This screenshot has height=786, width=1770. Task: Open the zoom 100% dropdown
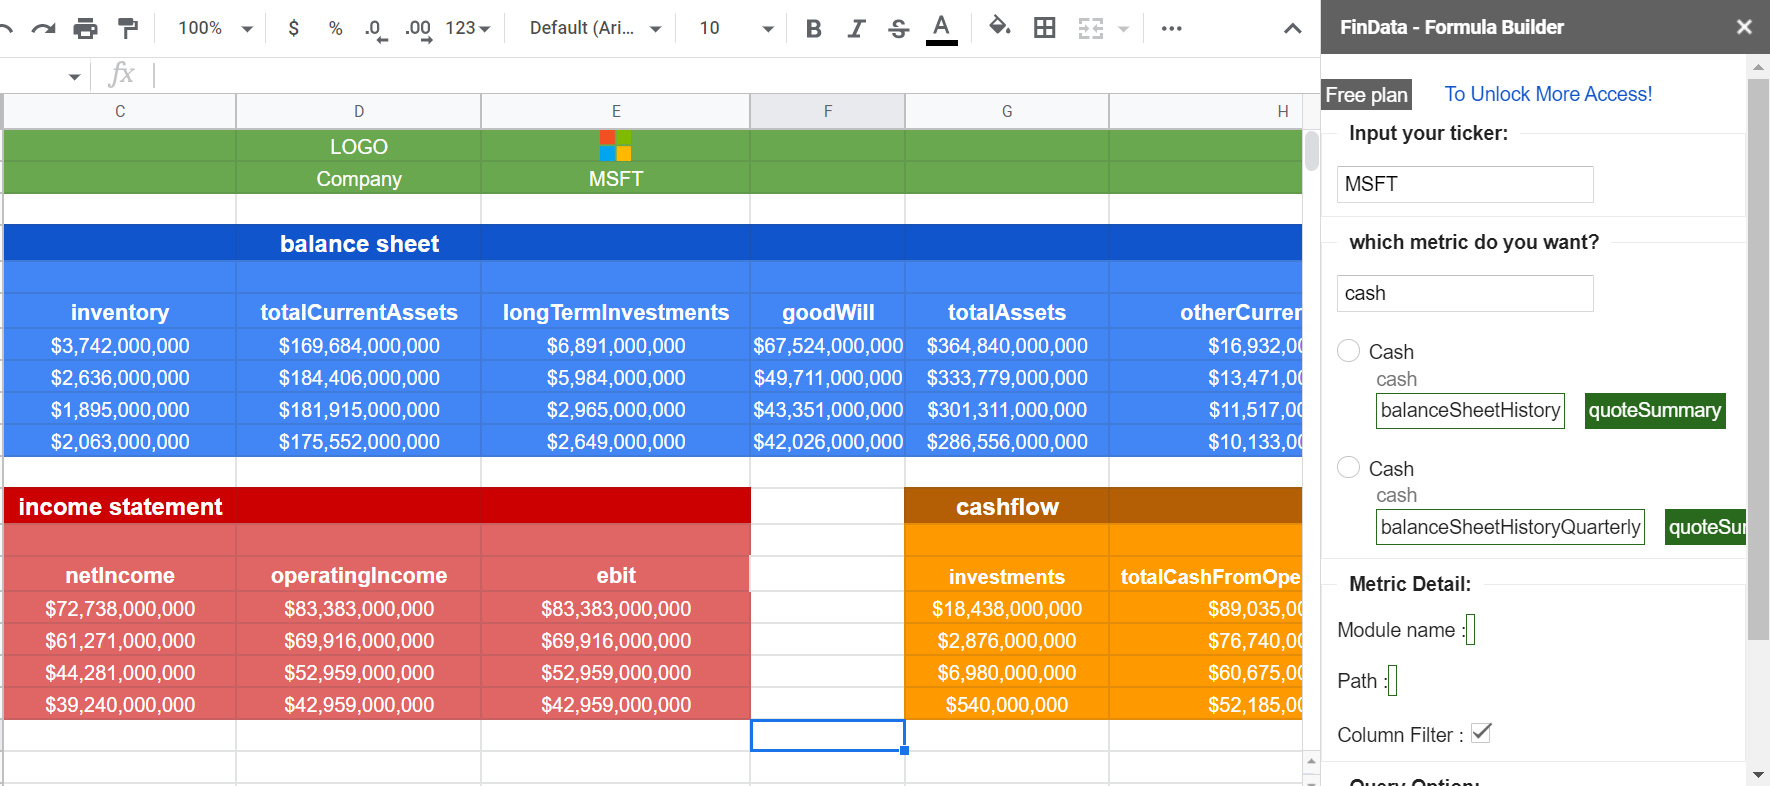pyautogui.click(x=215, y=28)
